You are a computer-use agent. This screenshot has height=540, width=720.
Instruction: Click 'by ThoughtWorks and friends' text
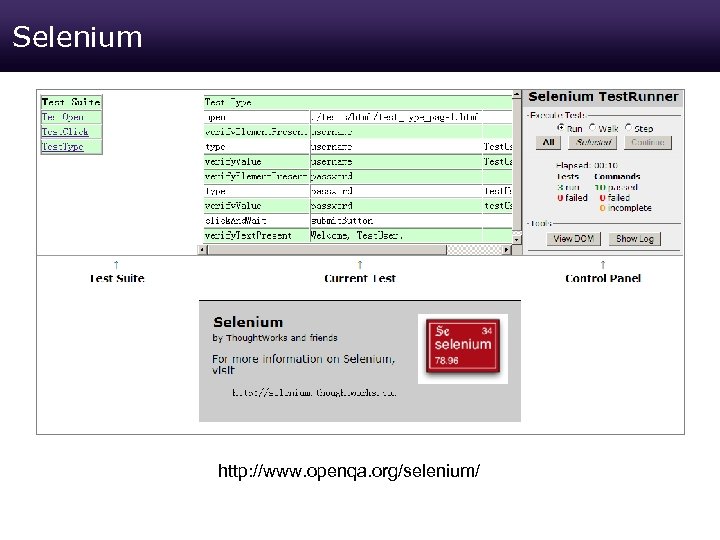point(275,338)
